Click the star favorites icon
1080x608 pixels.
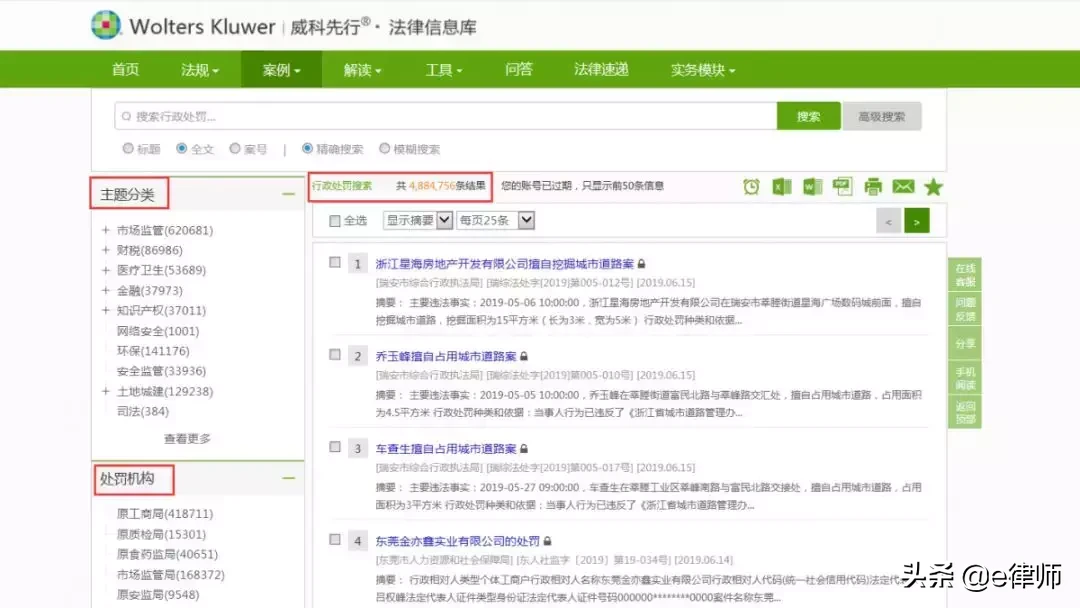[x=935, y=186]
